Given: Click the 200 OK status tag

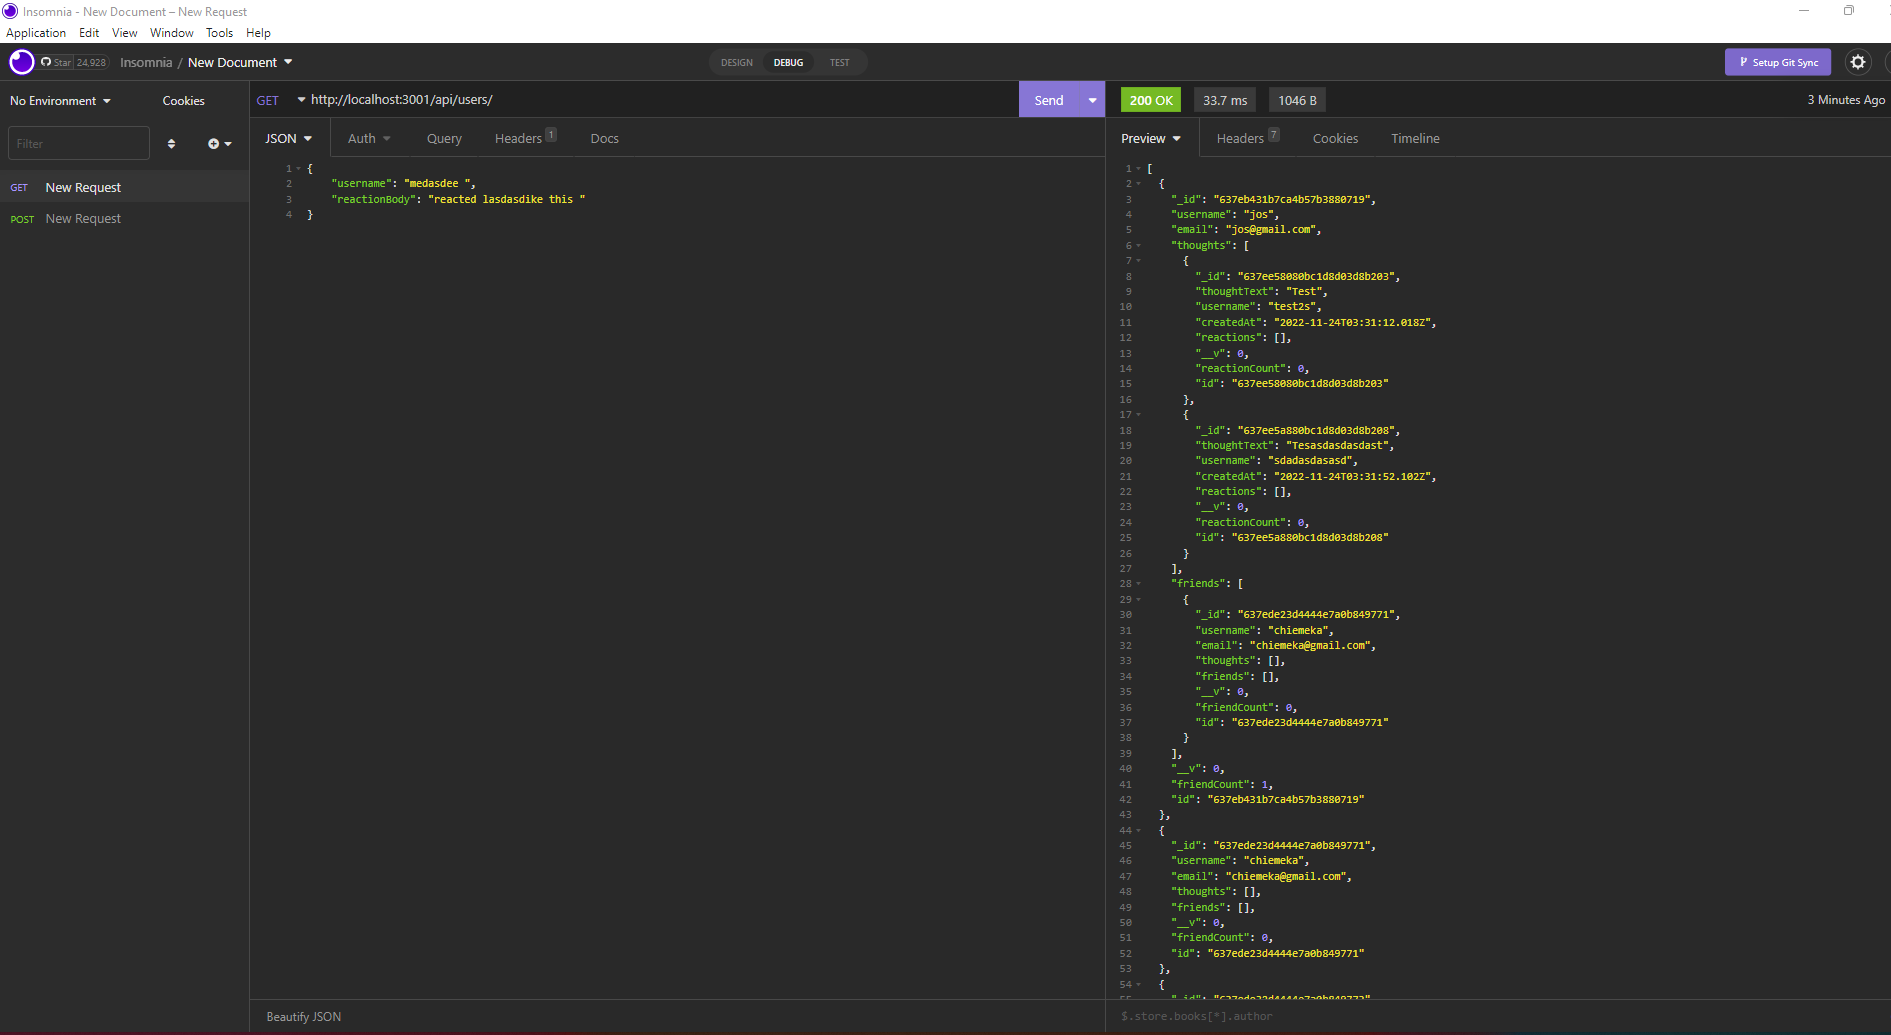Looking at the screenshot, I should pos(1150,99).
